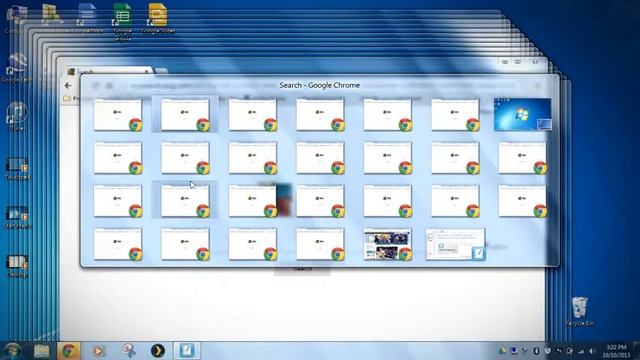Click the Chrome taskbar button
This screenshot has width=640, height=360.
[68, 351]
